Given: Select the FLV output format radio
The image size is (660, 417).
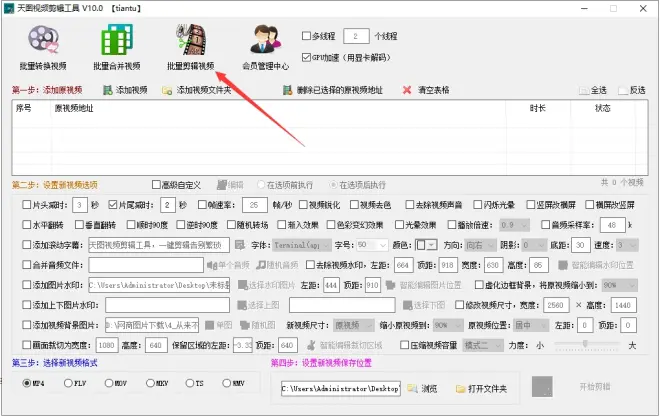Looking at the screenshot, I should [x=68, y=382].
